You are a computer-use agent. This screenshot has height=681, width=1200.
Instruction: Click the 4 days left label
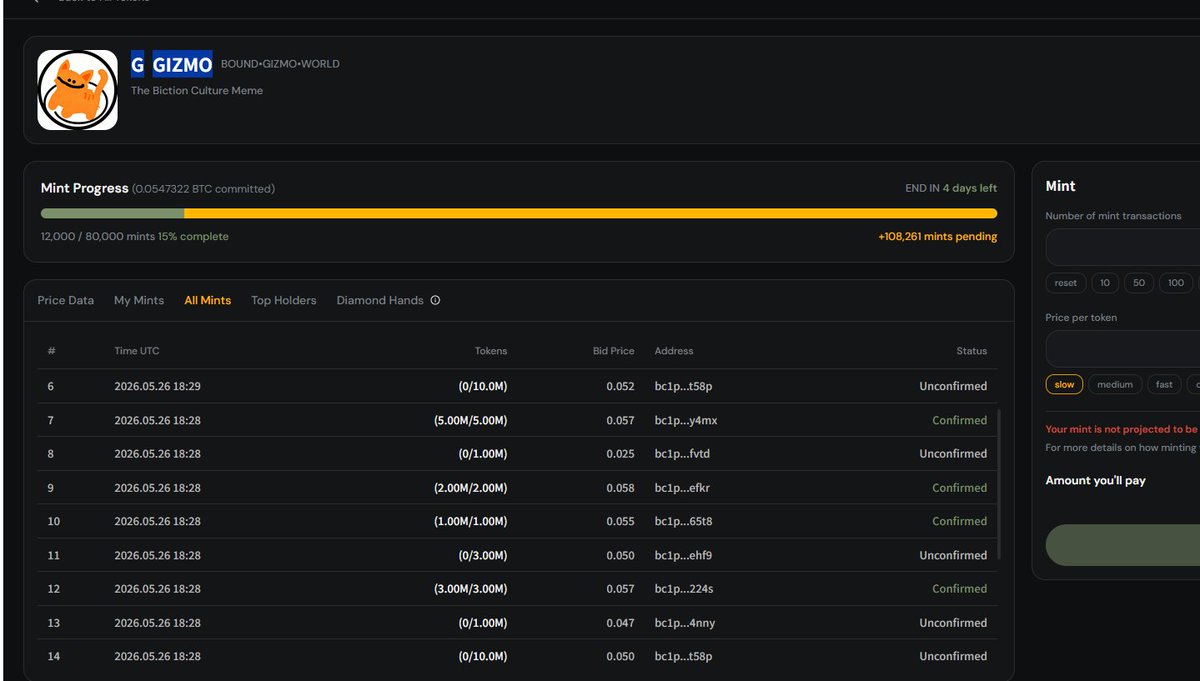[x=969, y=188]
